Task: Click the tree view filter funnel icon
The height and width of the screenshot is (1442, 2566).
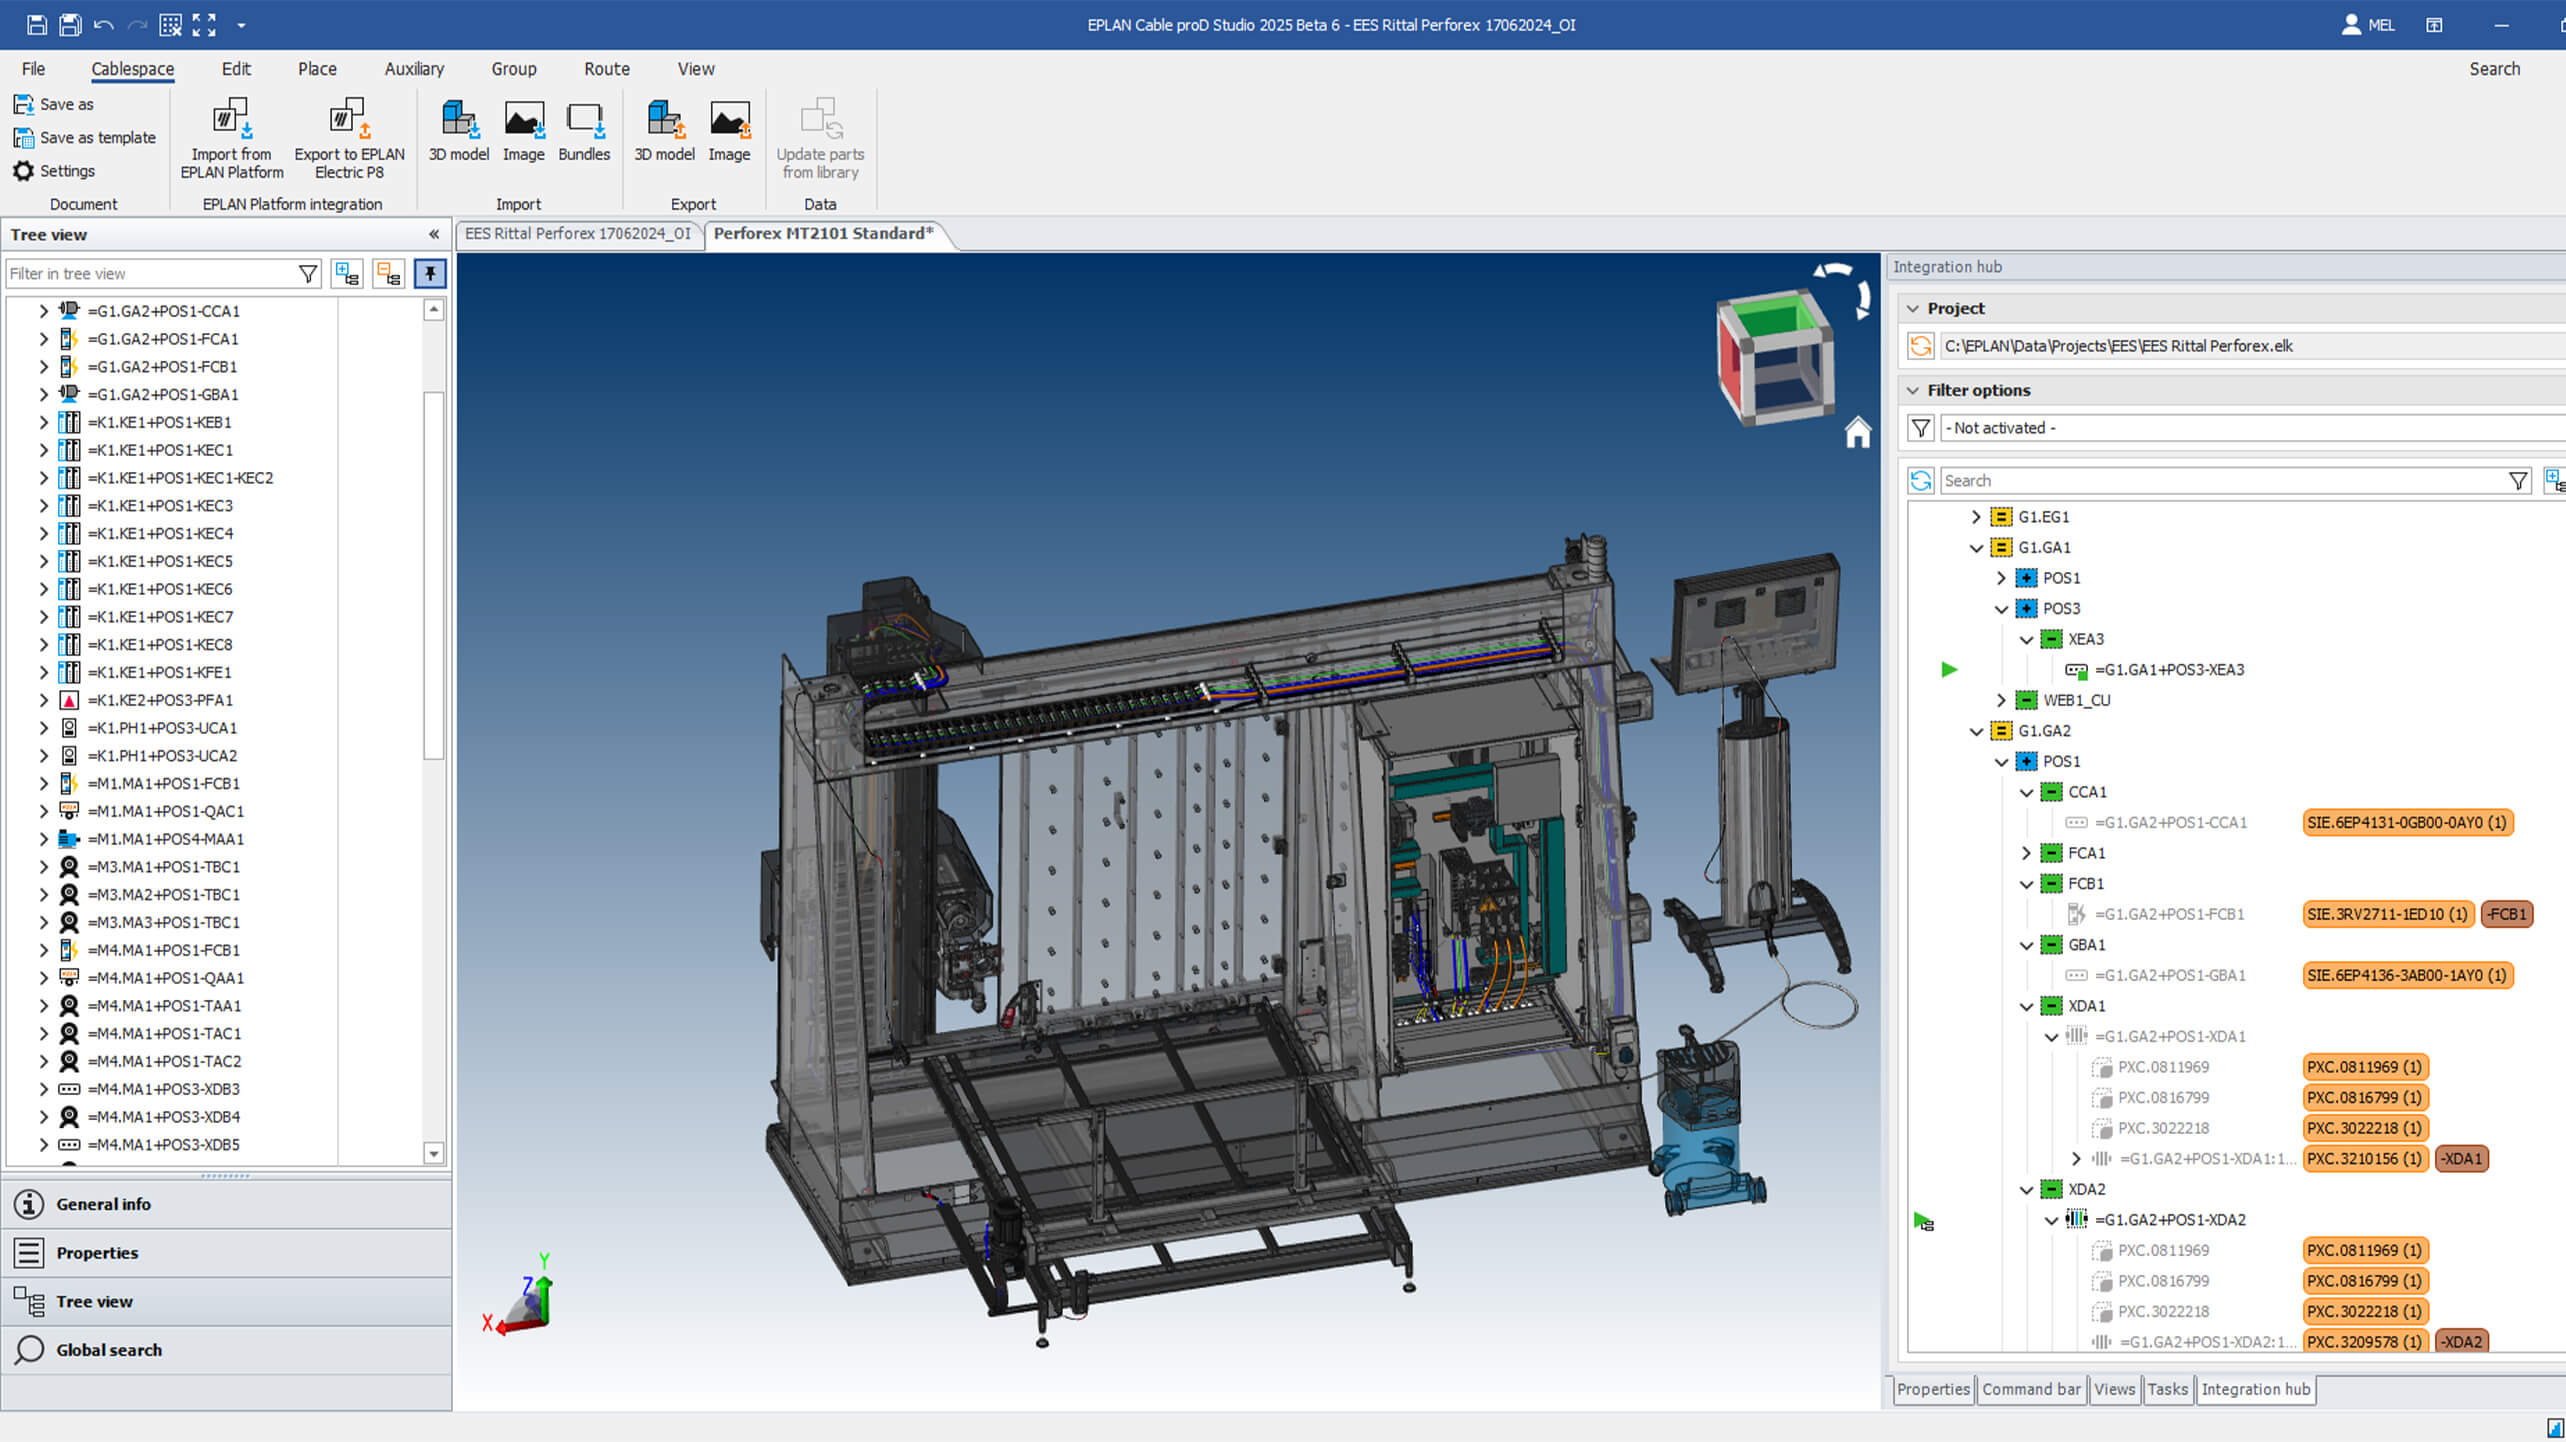Action: pos(308,274)
